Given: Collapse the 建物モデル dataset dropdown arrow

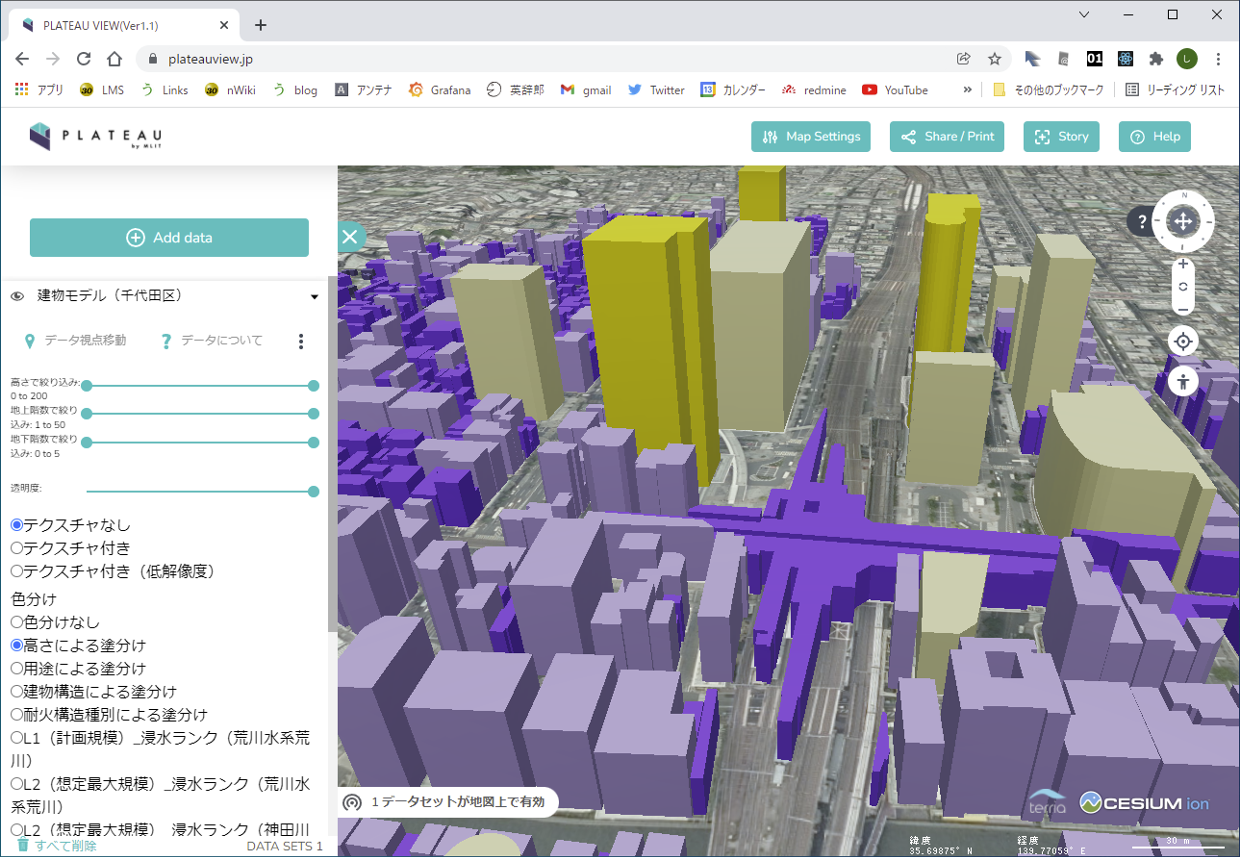Looking at the screenshot, I should pos(314,297).
